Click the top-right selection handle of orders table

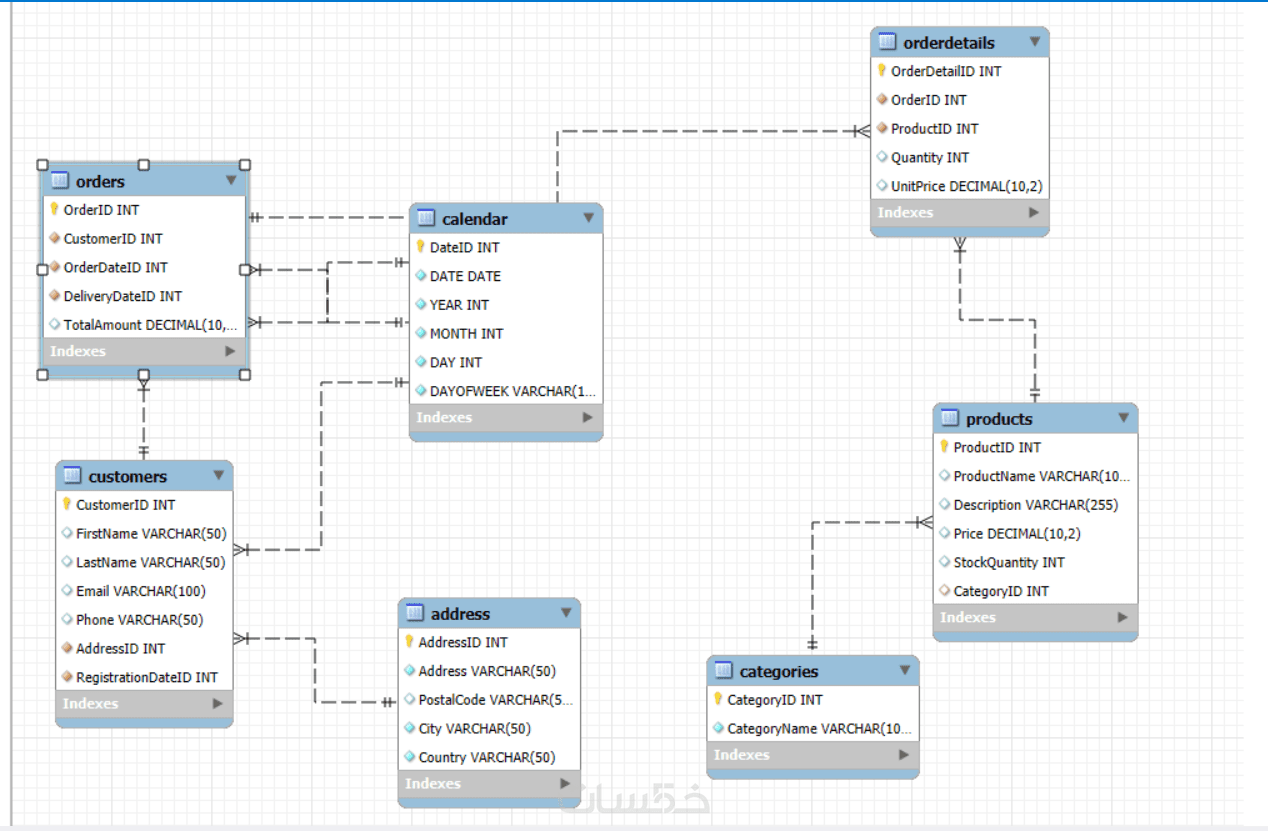click(x=245, y=165)
